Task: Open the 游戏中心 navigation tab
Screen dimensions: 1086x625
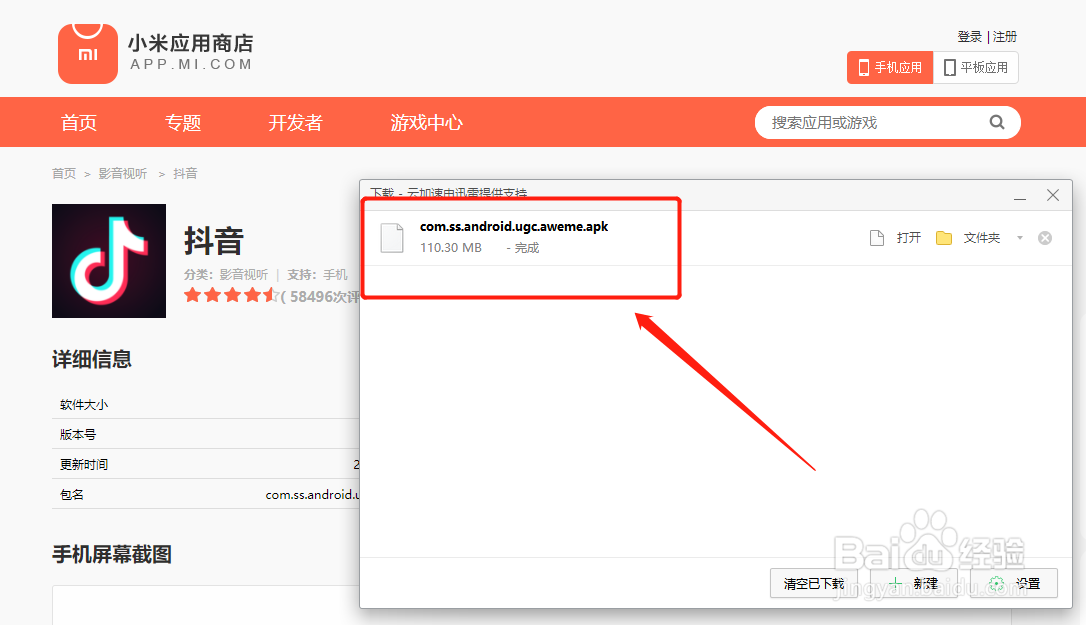Action: coord(426,123)
